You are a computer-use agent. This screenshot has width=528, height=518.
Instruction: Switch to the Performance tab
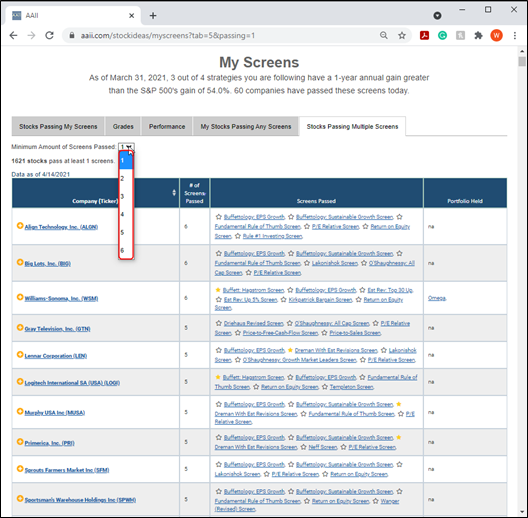167,126
